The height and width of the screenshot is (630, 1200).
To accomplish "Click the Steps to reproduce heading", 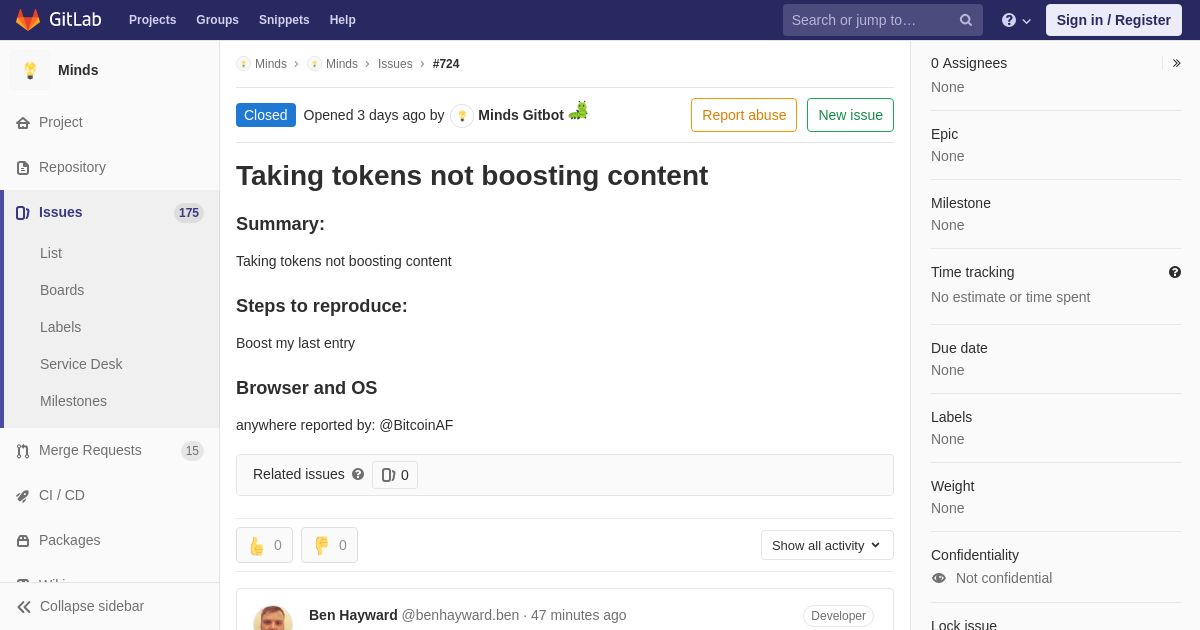I will tap(322, 306).
